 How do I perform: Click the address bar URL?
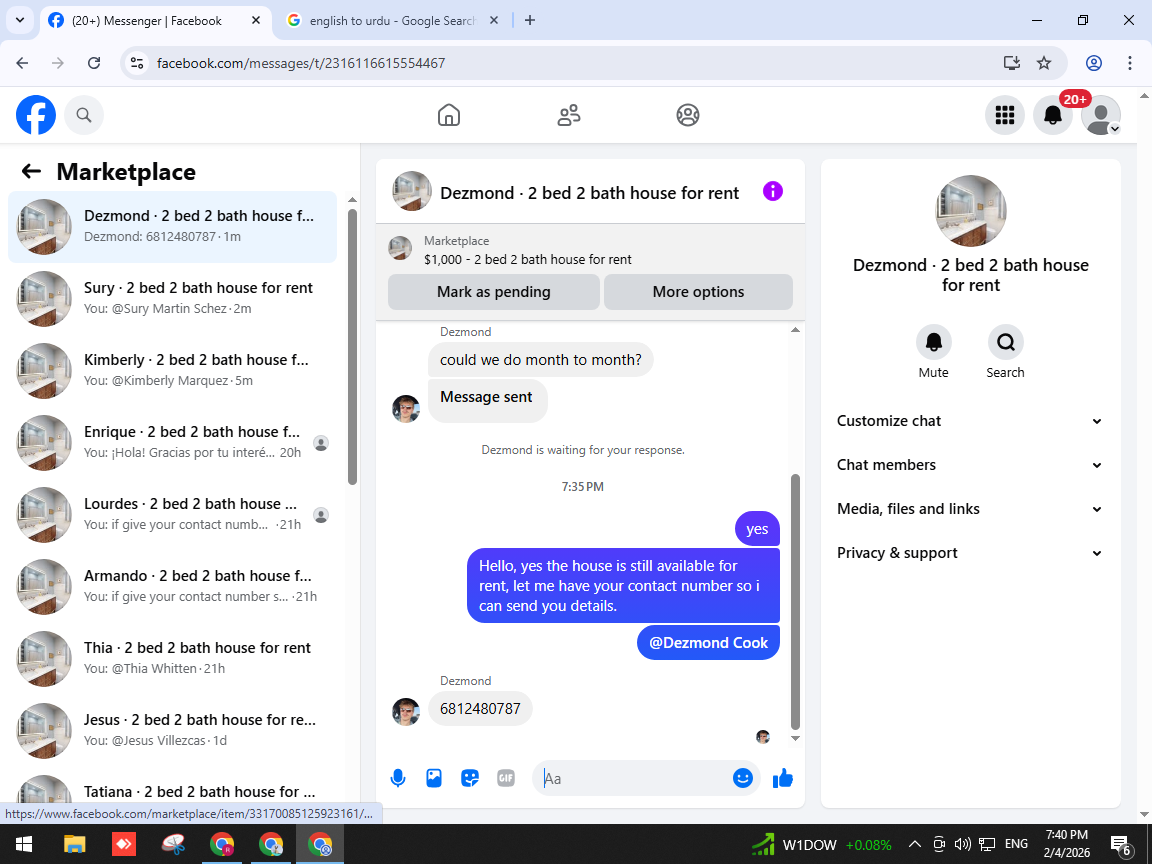click(300, 63)
